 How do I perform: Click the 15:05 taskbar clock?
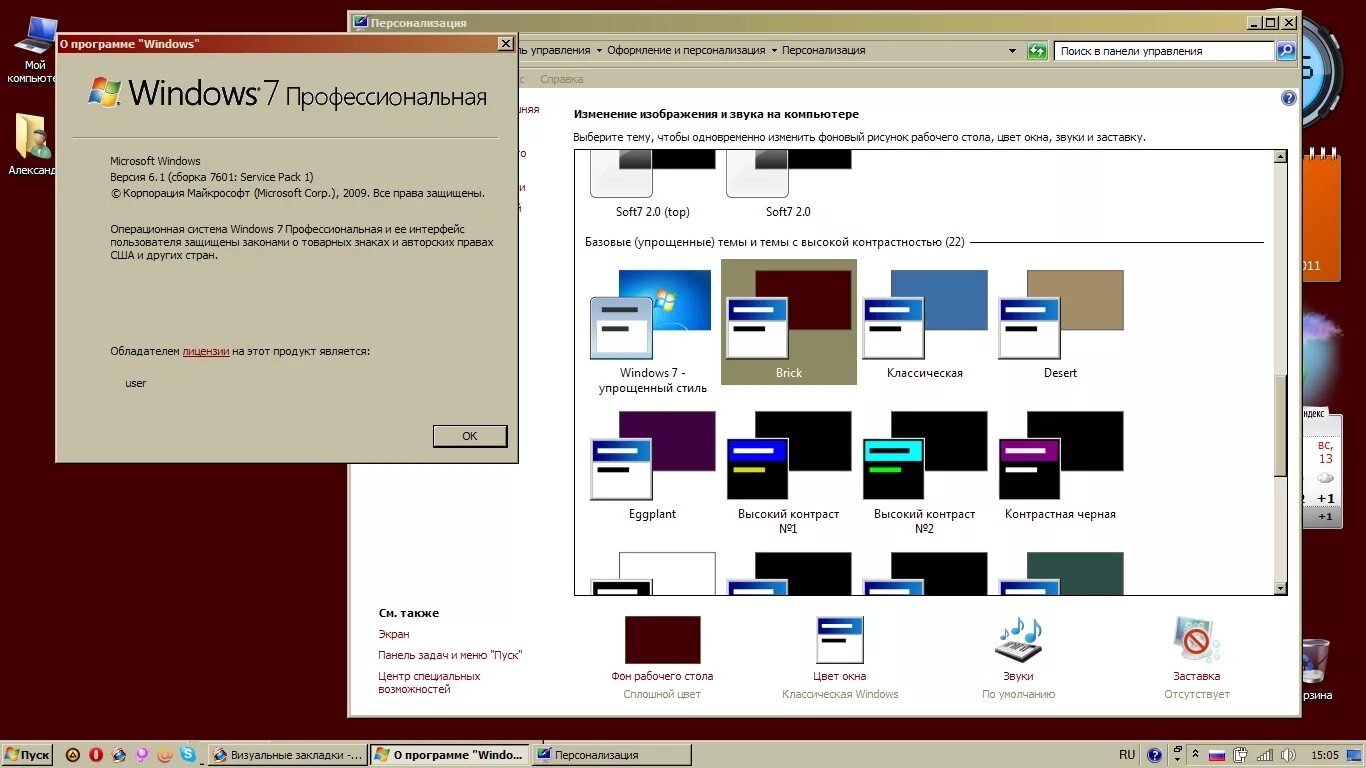pos(1325,755)
